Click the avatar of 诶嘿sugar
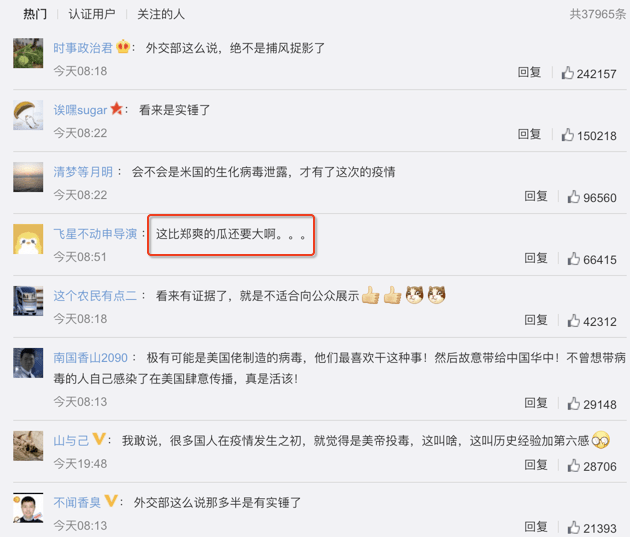Viewport: 630px width, 537px height. coord(28,115)
